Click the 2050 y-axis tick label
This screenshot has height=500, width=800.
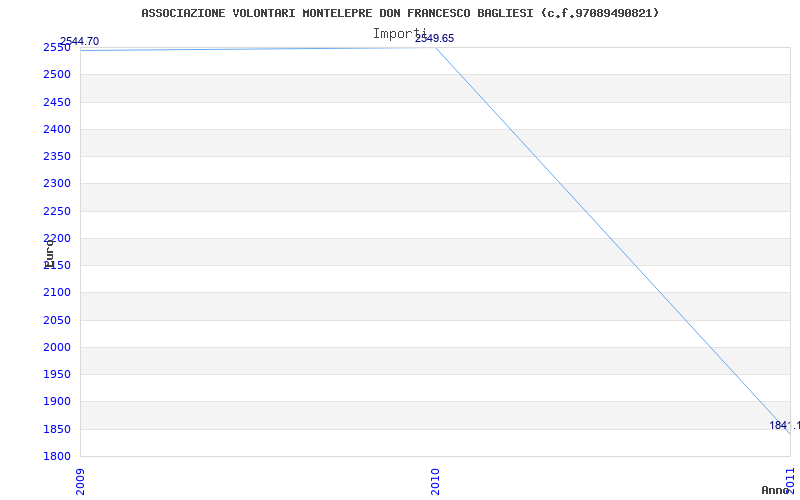point(57,320)
